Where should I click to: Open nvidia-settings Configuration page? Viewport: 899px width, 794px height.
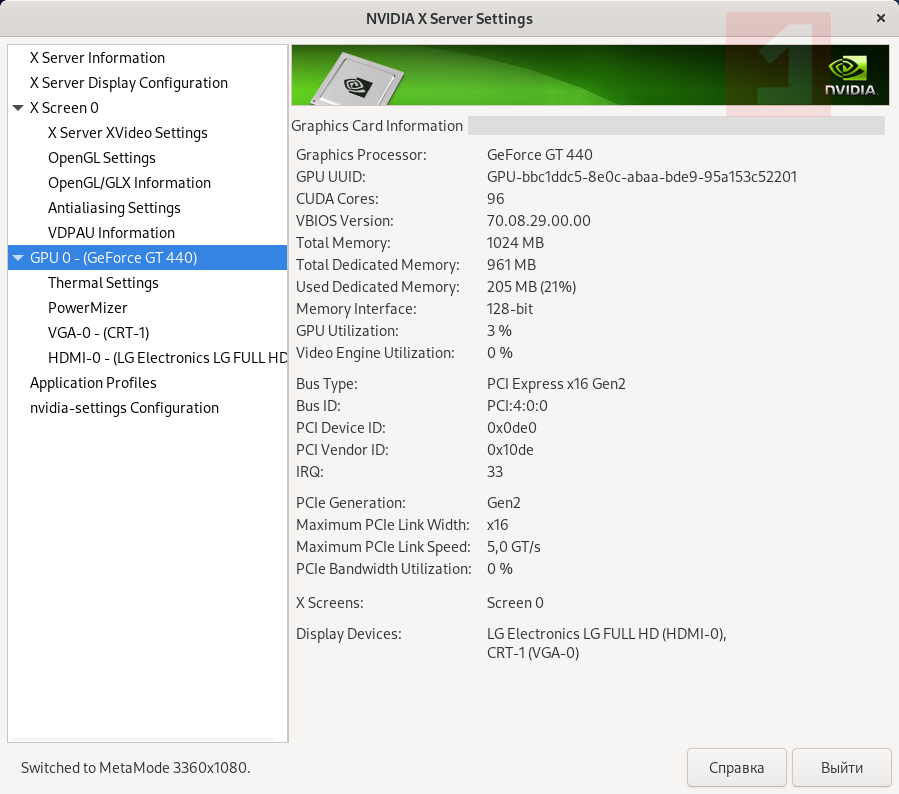(x=124, y=408)
